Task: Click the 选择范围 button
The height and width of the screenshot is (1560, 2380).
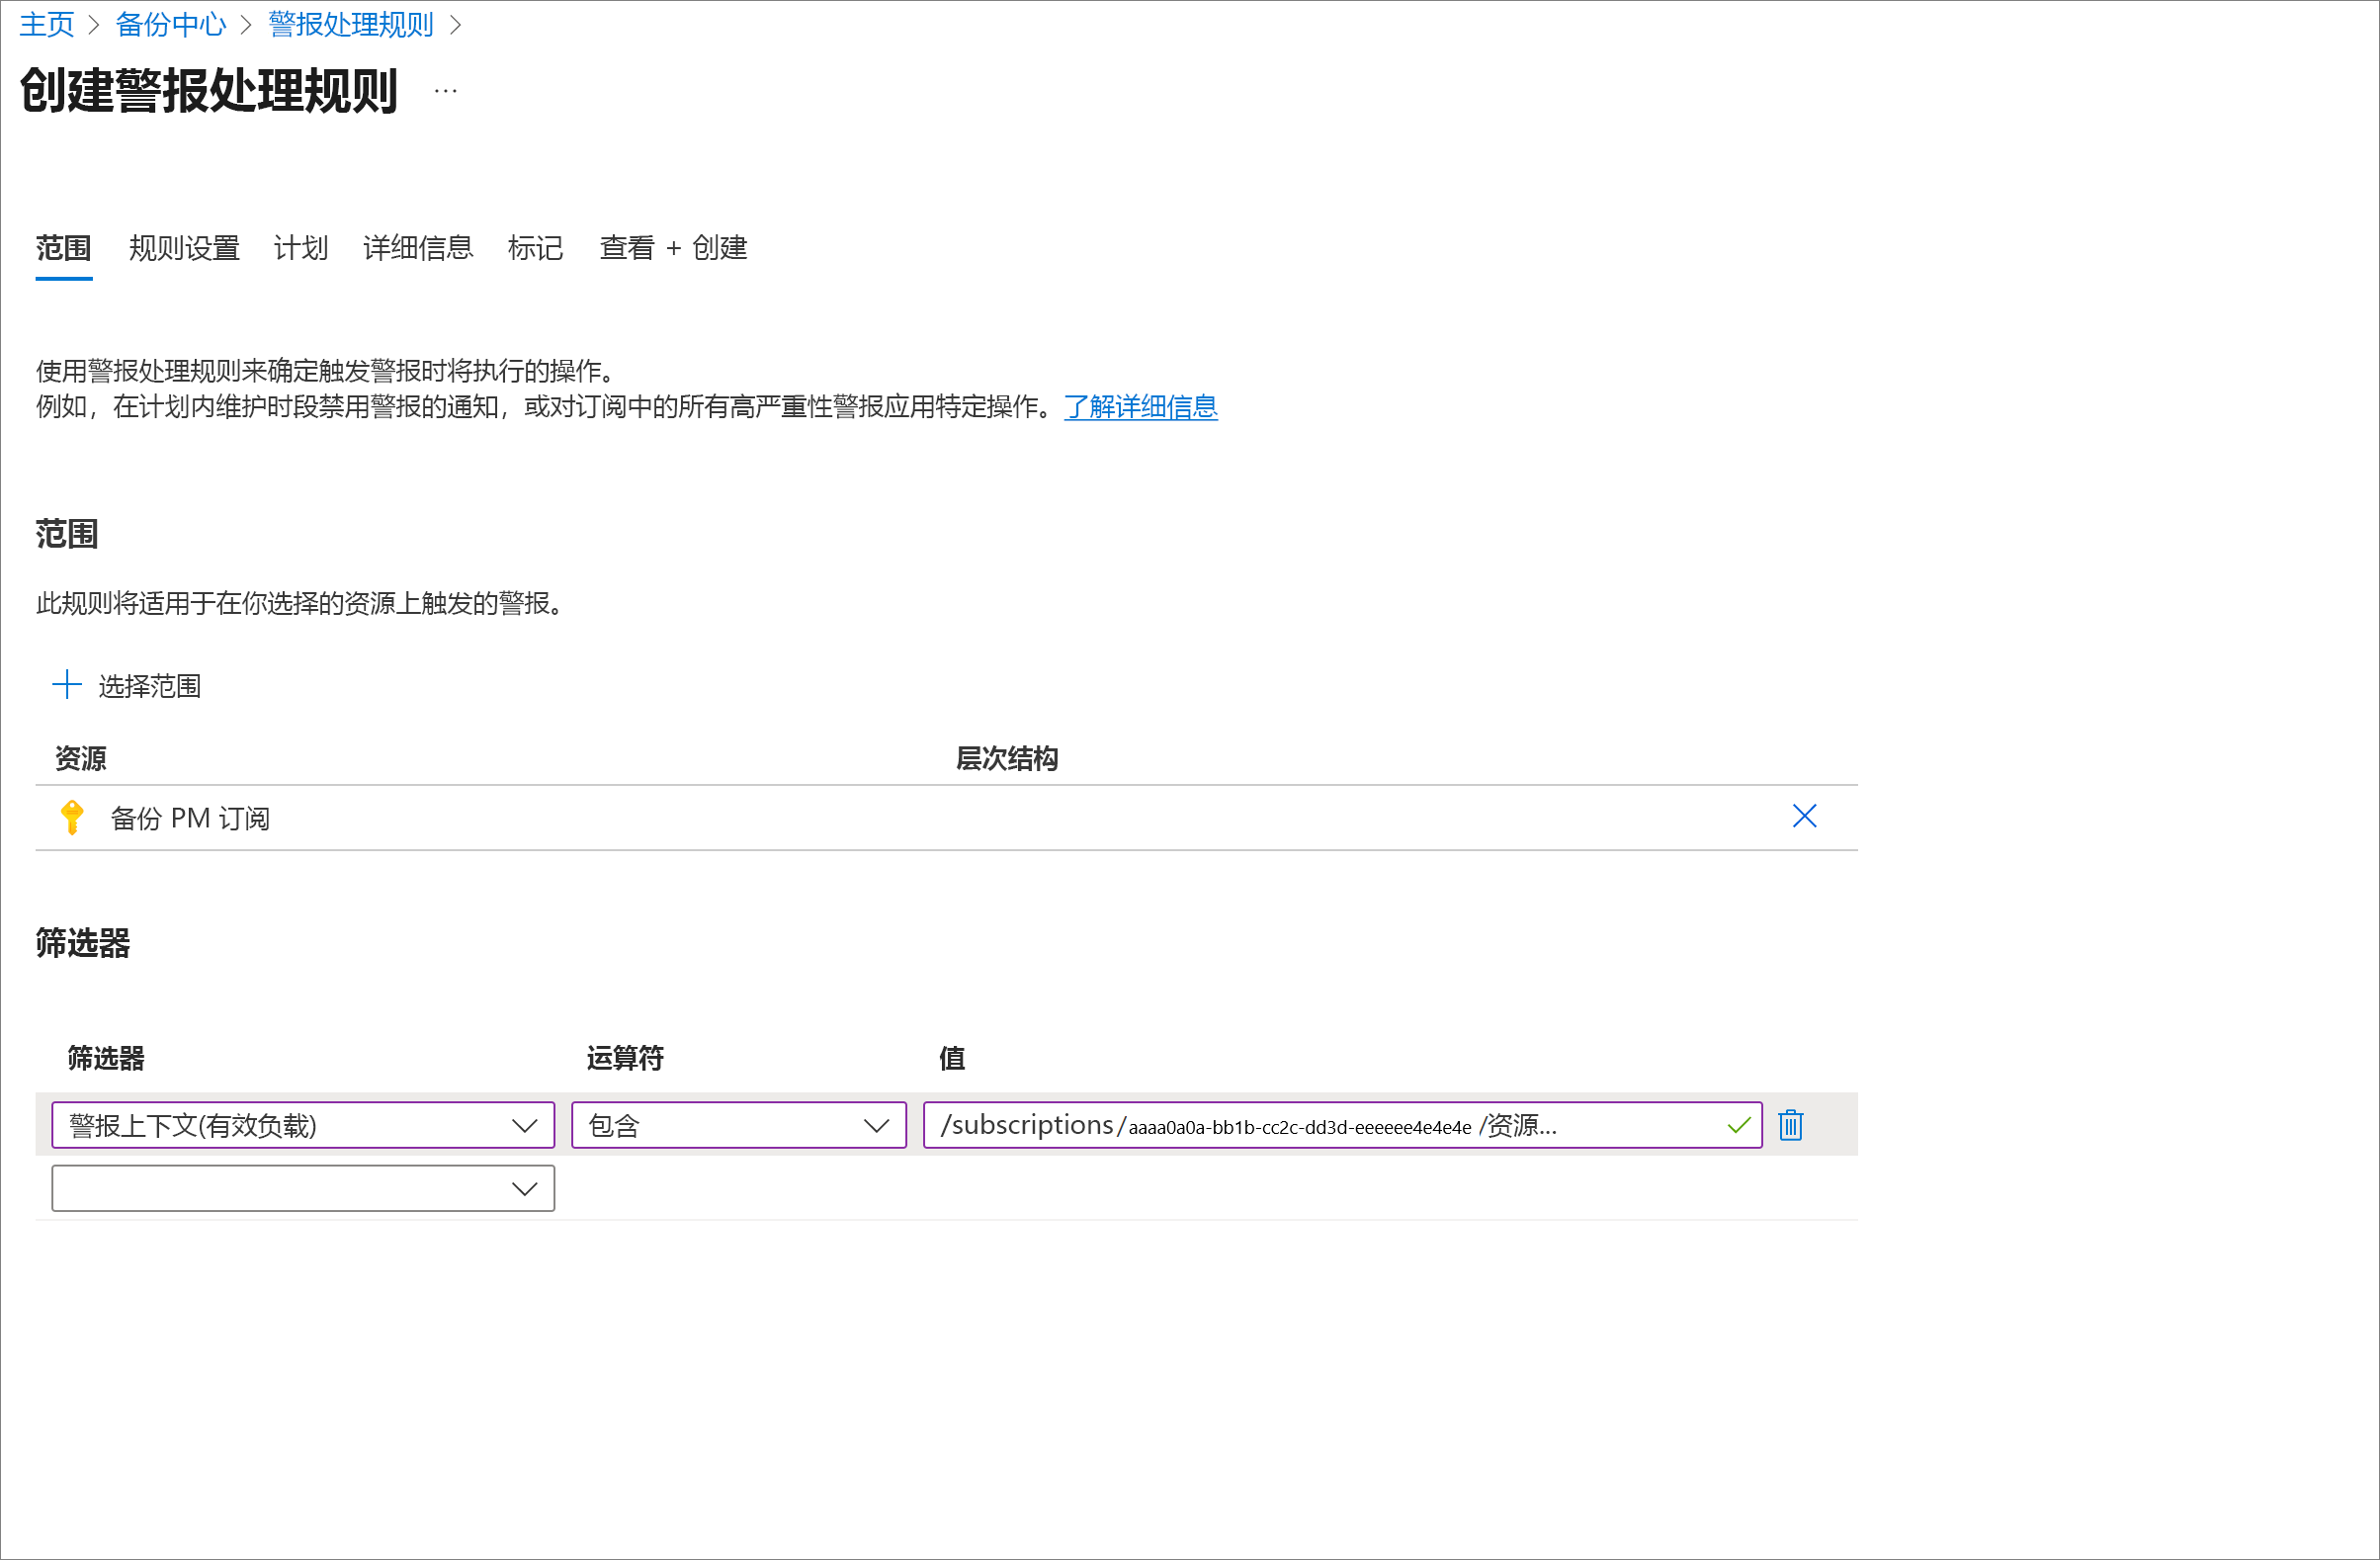Action: coord(127,685)
